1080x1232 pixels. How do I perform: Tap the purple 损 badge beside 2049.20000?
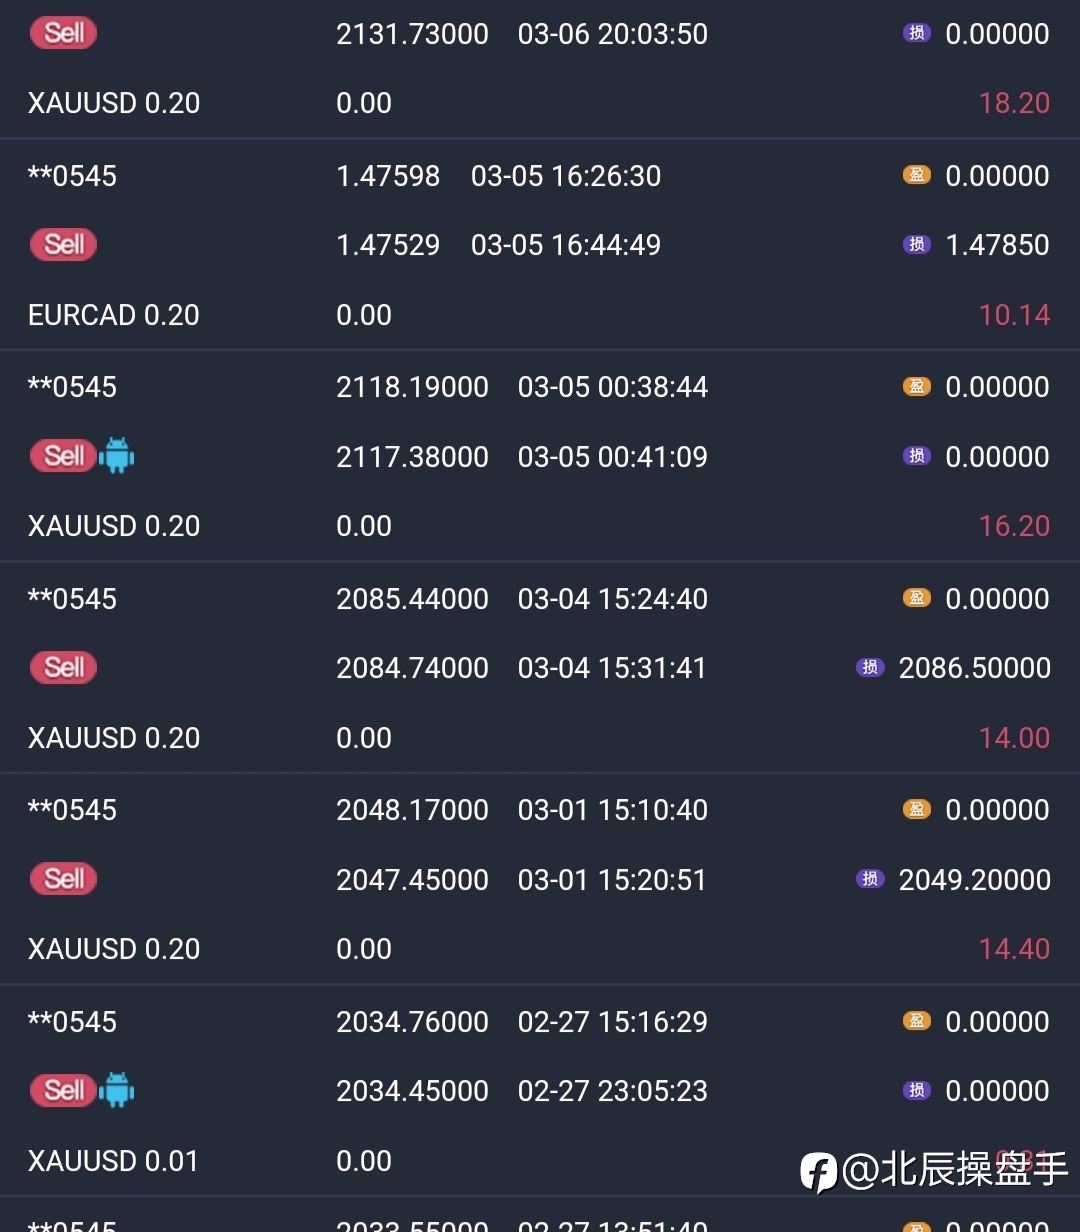[870, 879]
